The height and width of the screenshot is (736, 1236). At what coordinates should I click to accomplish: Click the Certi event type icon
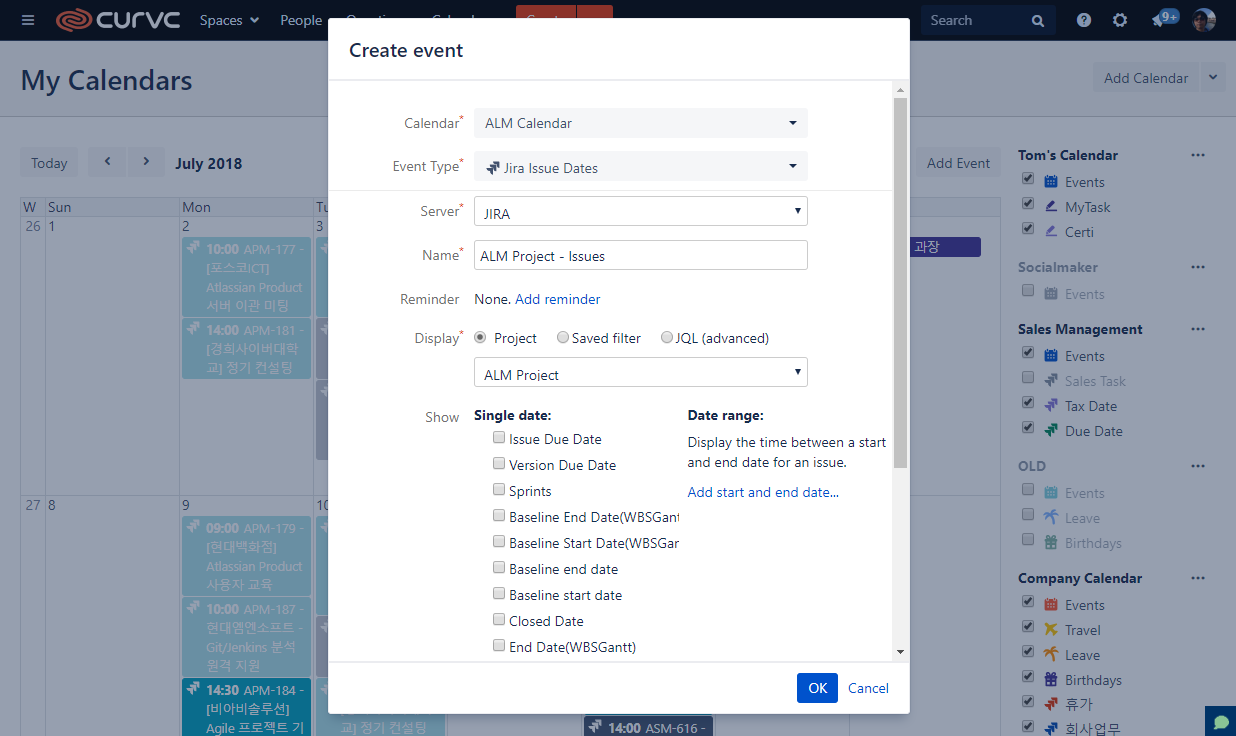click(x=1051, y=231)
